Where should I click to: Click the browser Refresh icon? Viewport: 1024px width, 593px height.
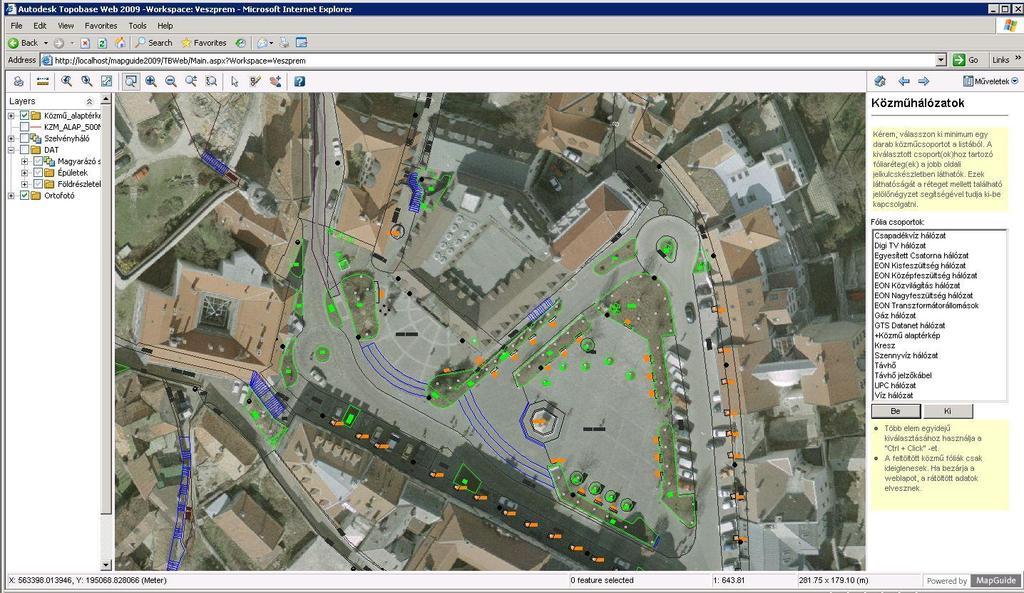click(102, 43)
